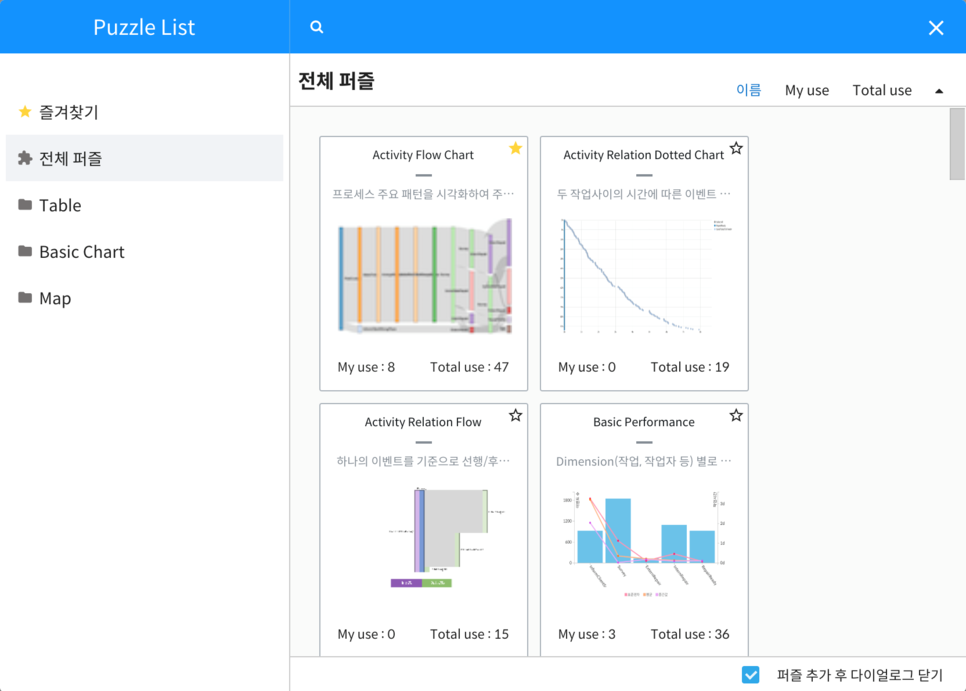The image size is (966, 691).
Task: Sort puzzles by 이름
Action: coord(748,90)
